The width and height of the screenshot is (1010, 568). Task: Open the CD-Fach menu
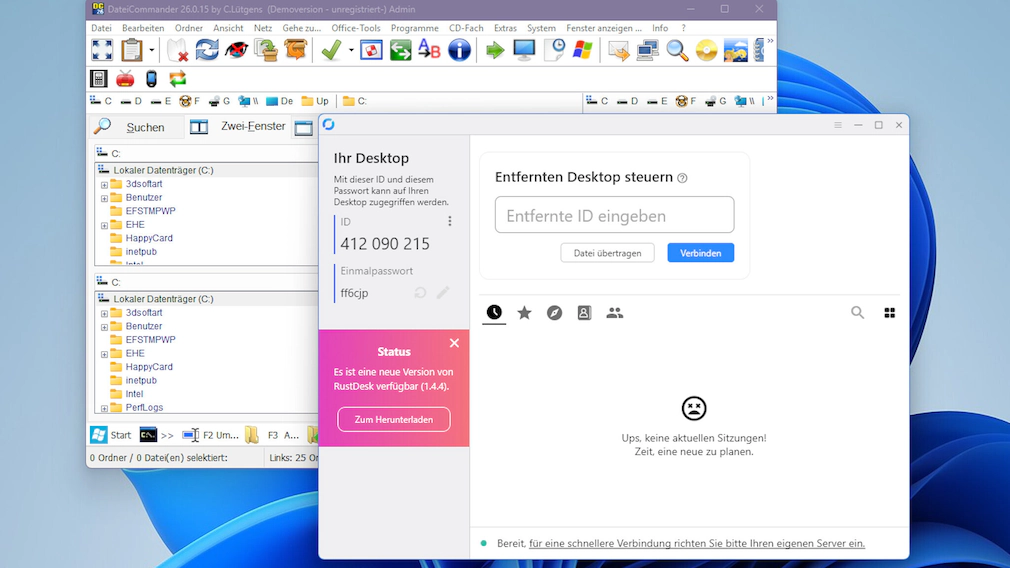[466, 28]
